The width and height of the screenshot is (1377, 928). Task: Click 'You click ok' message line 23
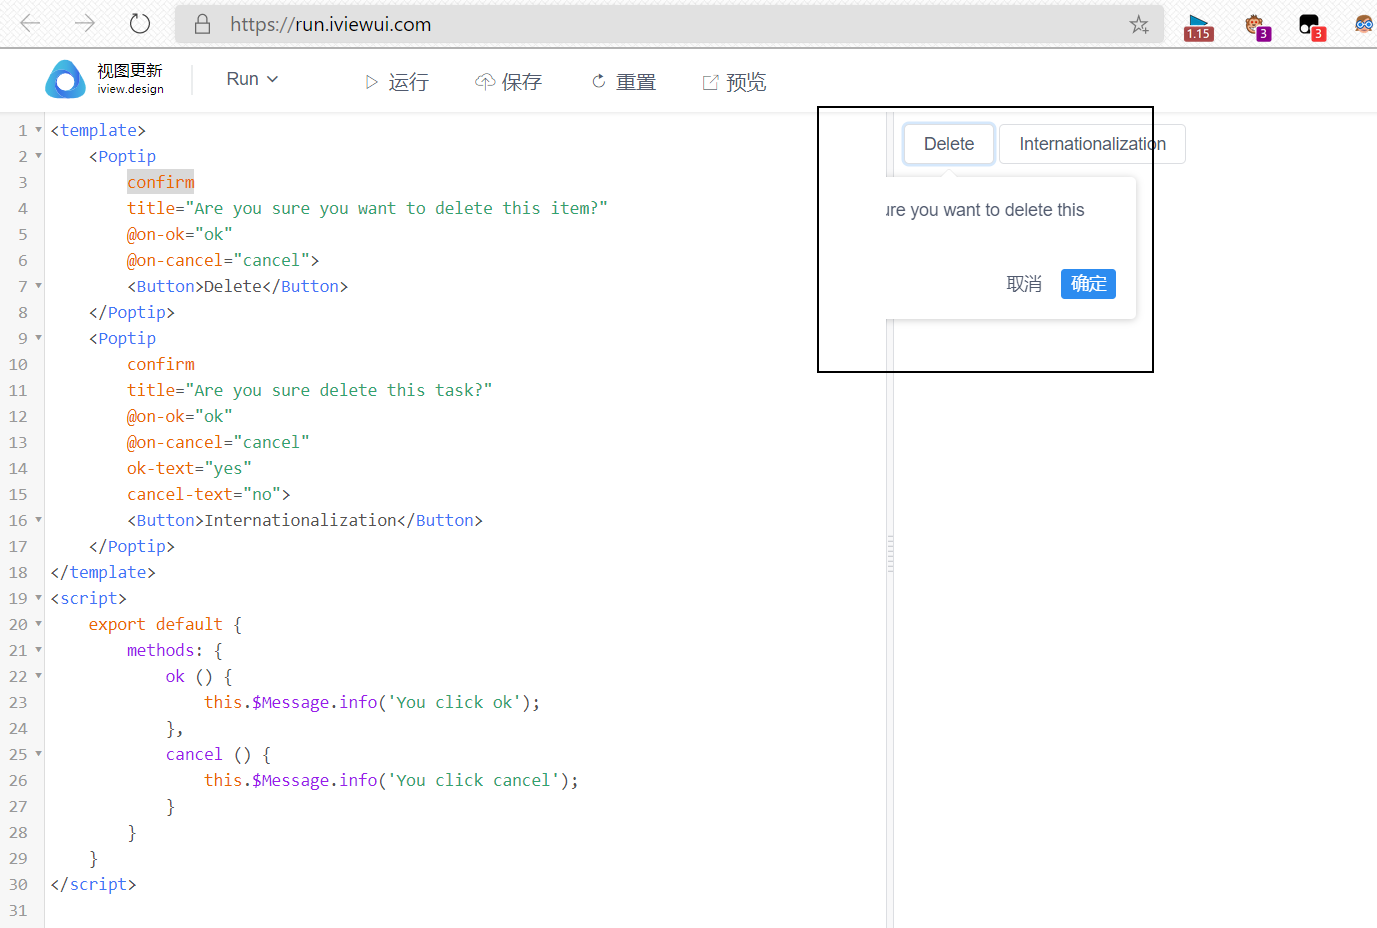(x=456, y=702)
